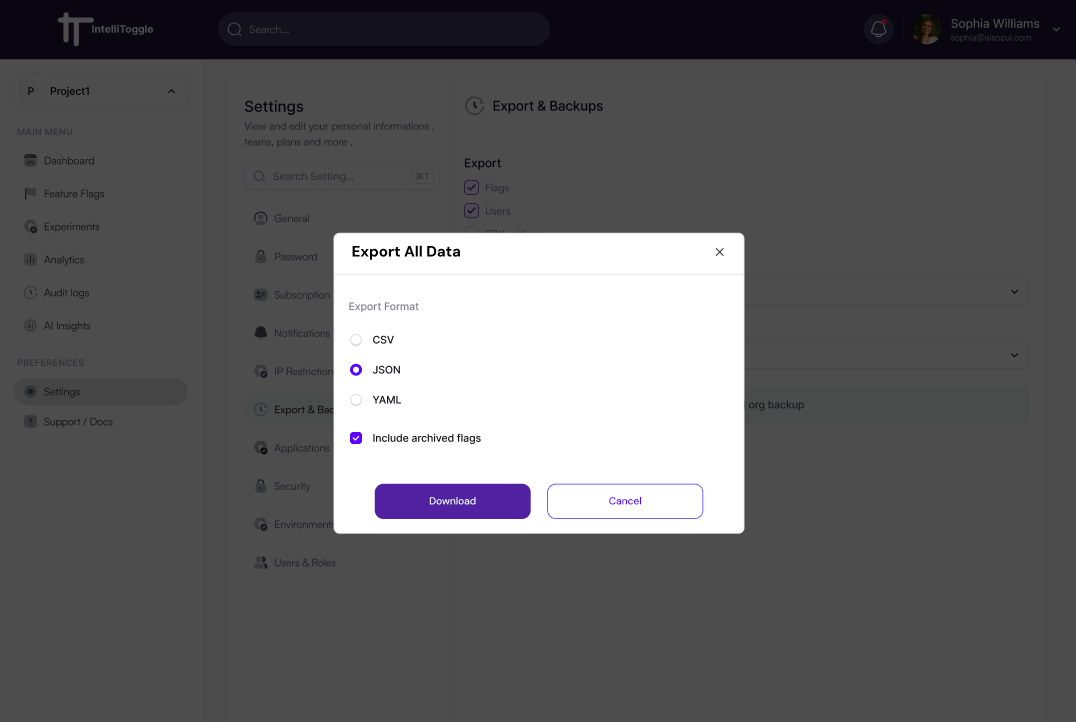
Task: Open AI Insights in the sidebar
Action: coord(67,326)
